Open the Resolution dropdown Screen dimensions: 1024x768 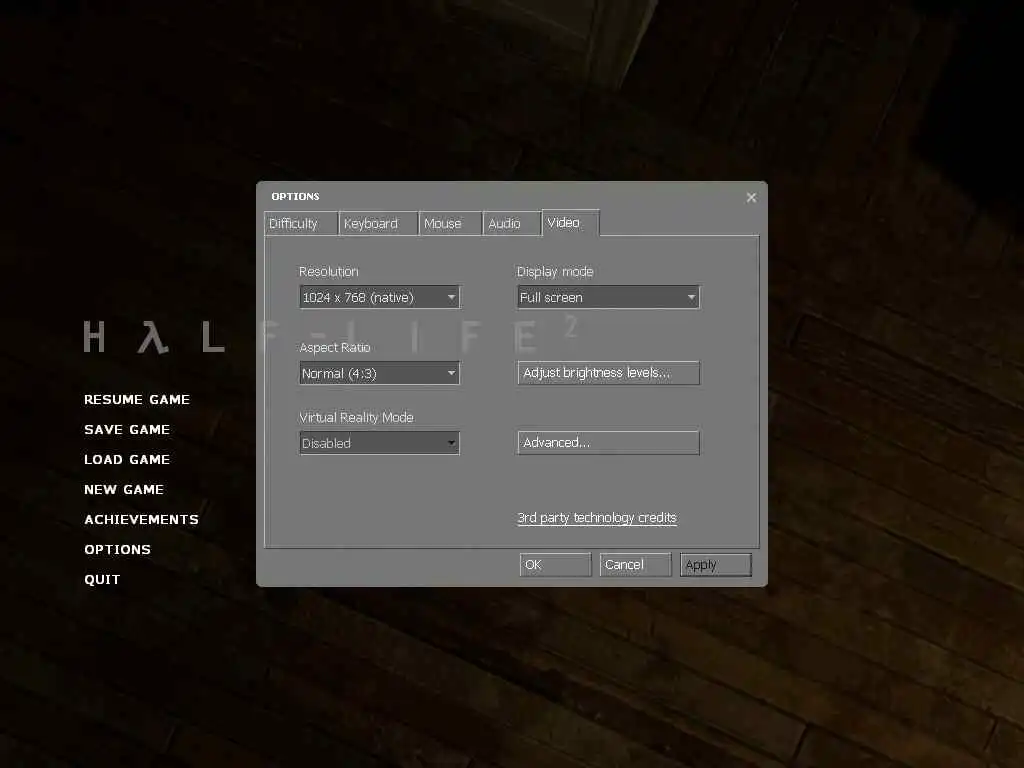click(x=379, y=297)
